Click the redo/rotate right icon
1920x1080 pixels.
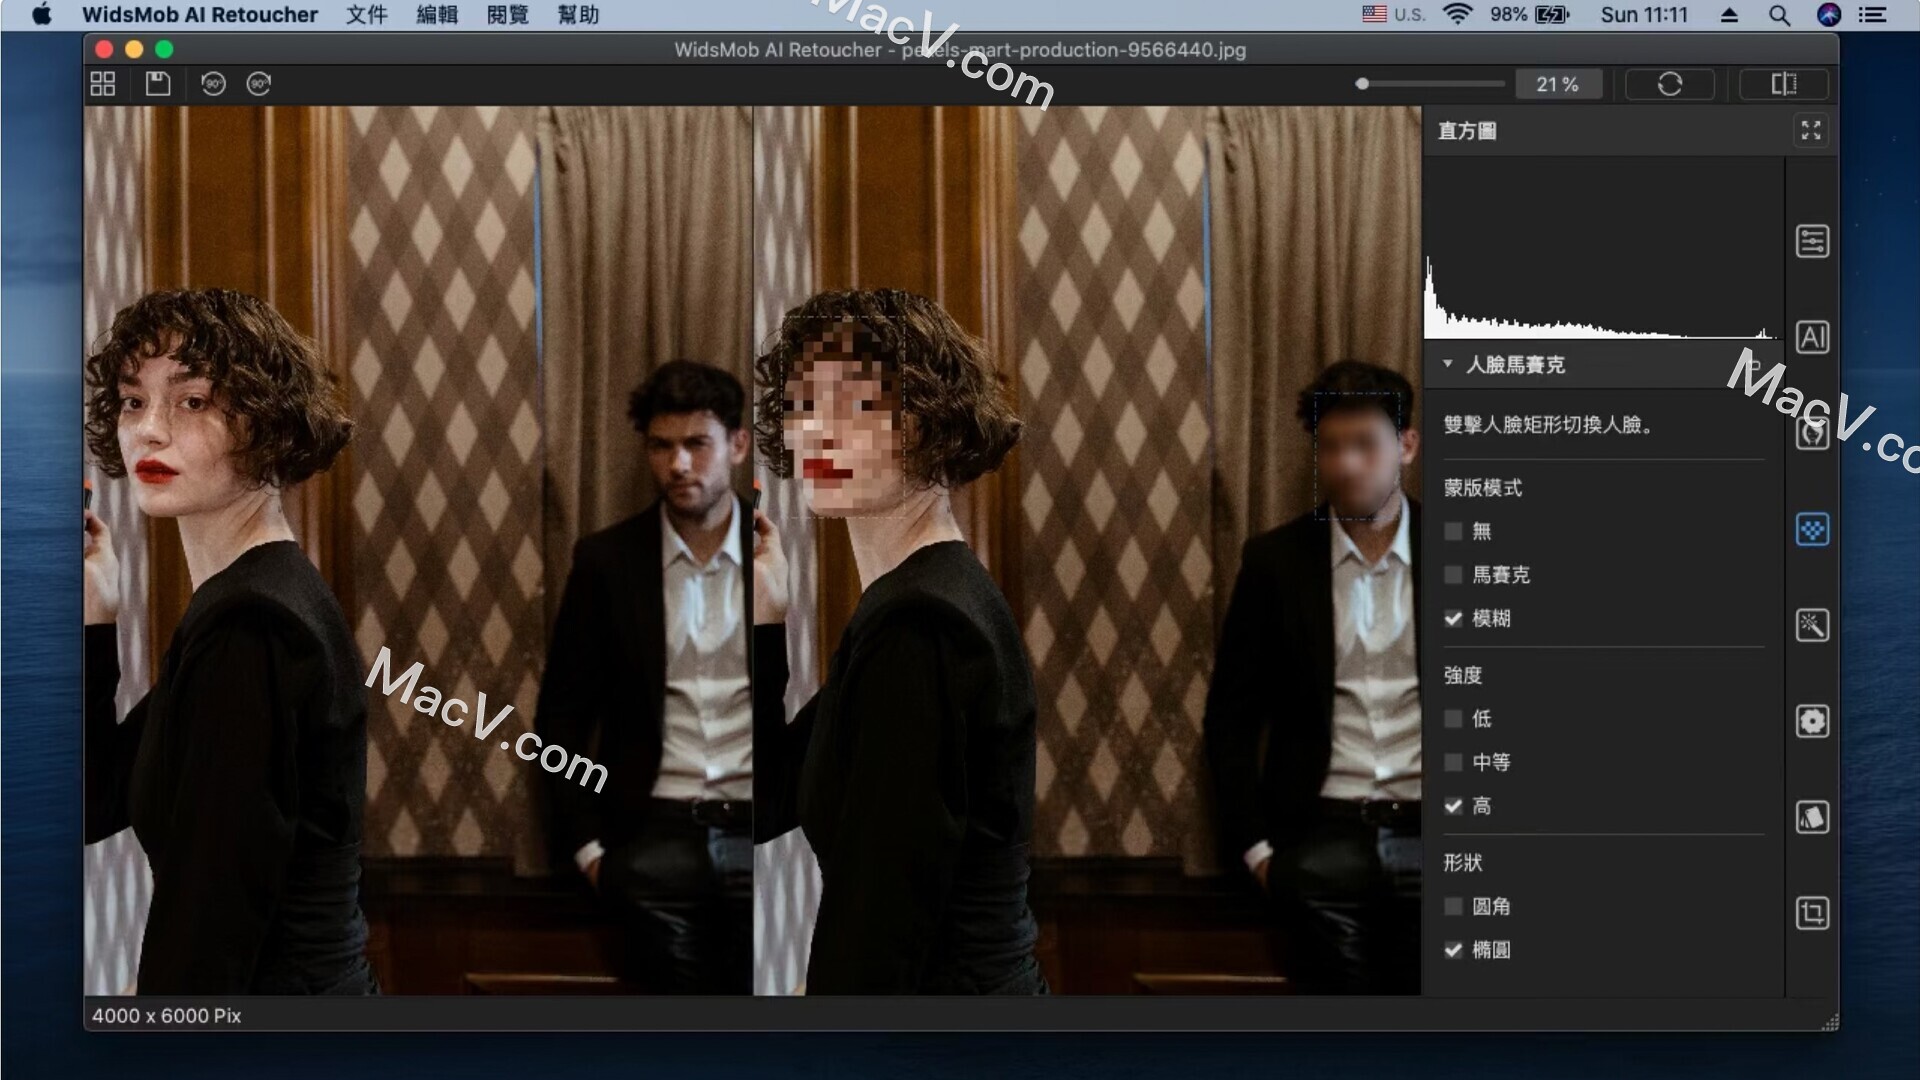[x=260, y=84]
